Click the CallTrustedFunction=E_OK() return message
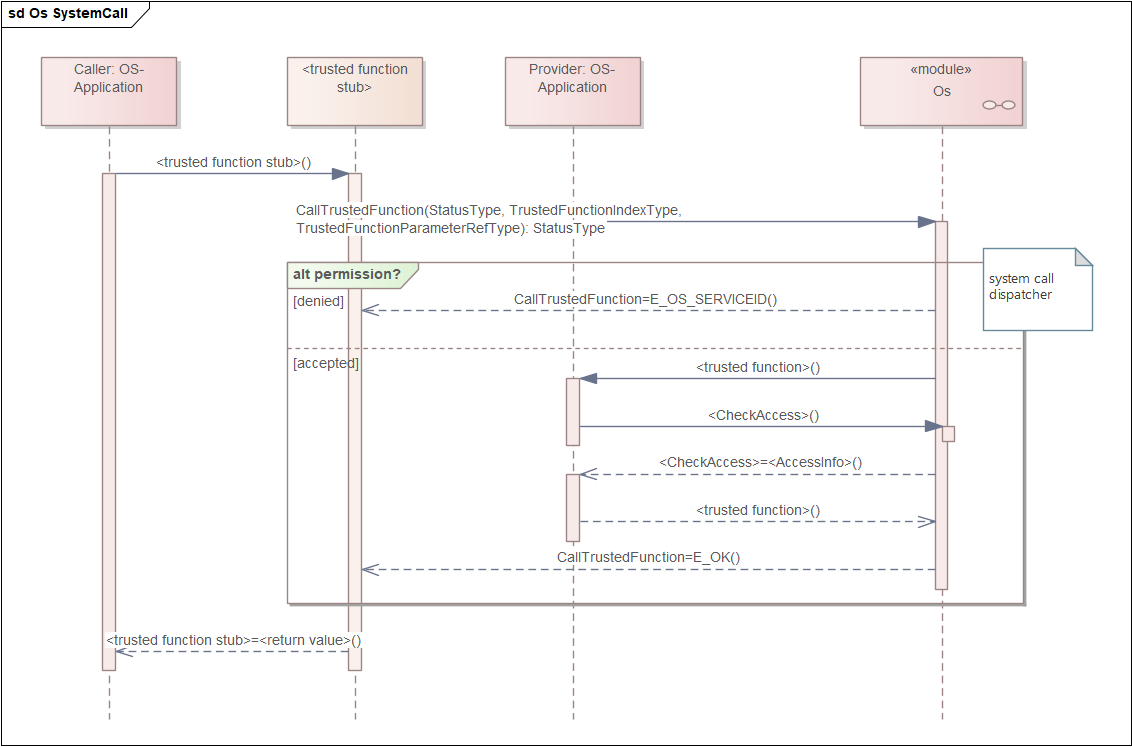1132x747 pixels. pos(648,557)
